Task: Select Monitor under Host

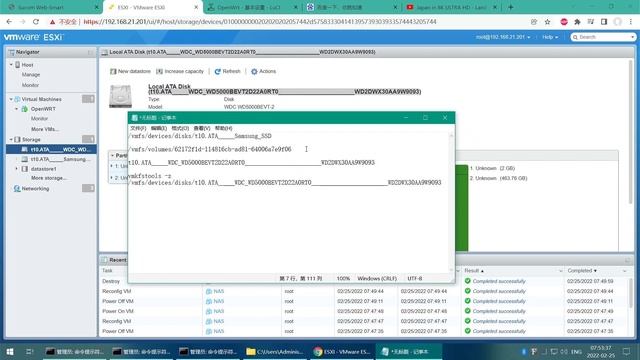Action: (x=30, y=85)
